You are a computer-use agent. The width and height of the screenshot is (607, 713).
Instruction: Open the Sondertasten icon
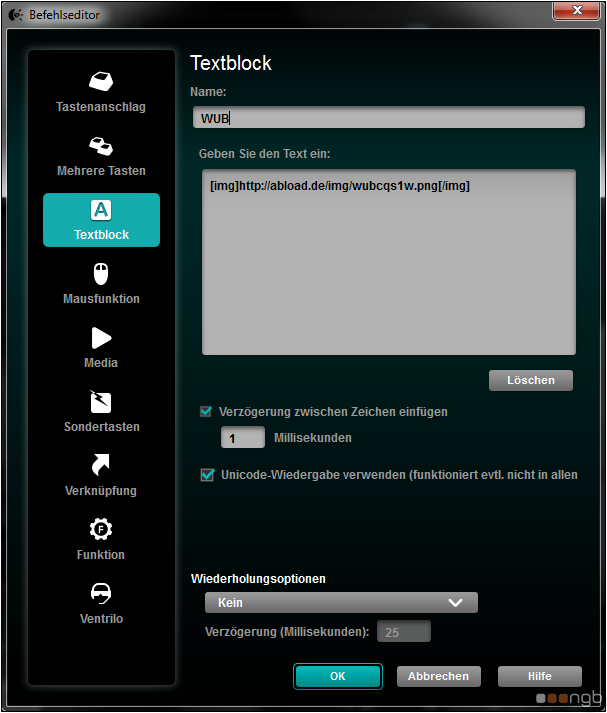(x=101, y=402)
